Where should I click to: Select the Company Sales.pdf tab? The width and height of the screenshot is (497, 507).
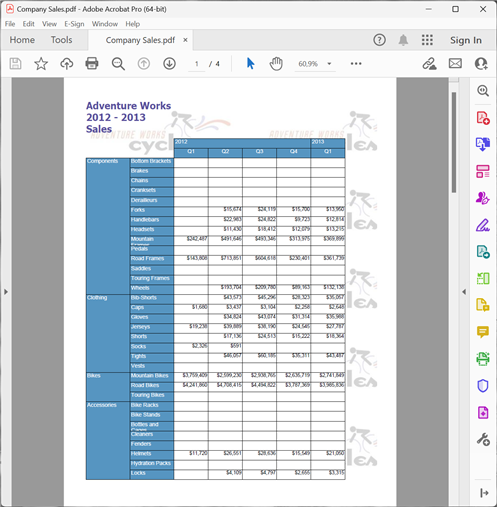[140, 40]
